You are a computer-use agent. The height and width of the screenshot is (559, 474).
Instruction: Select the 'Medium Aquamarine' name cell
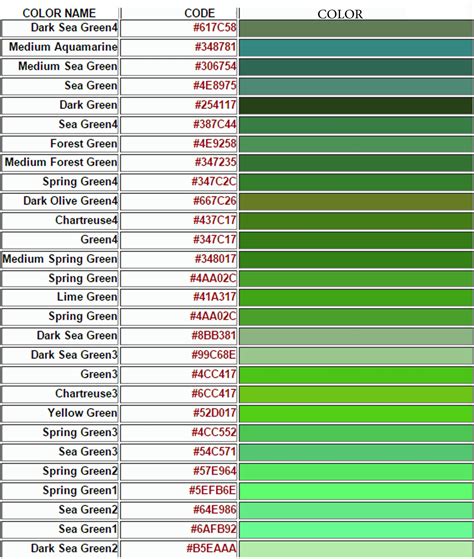click(60, 48)
